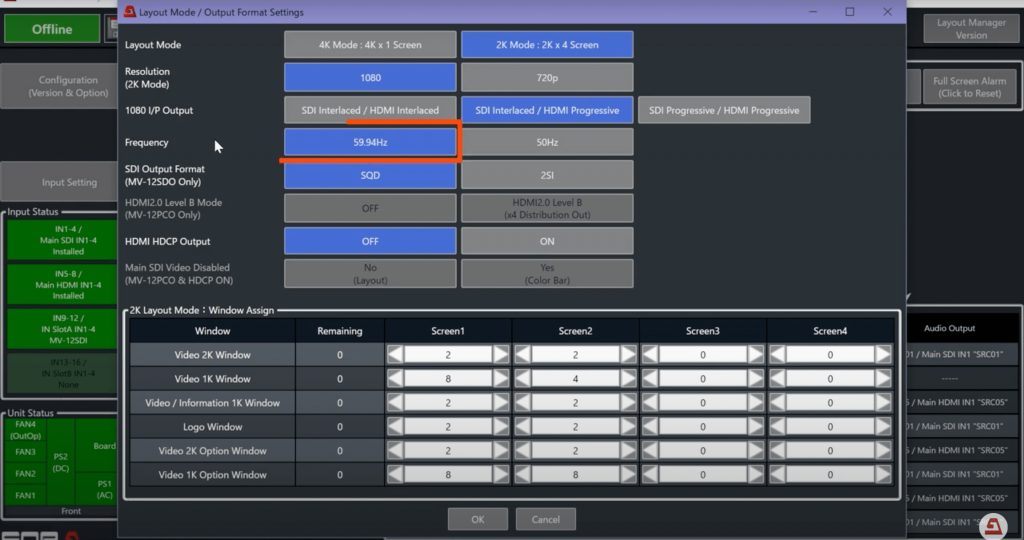
Task: Confirm settings with OK button
Action: click(x=477, y=519)
